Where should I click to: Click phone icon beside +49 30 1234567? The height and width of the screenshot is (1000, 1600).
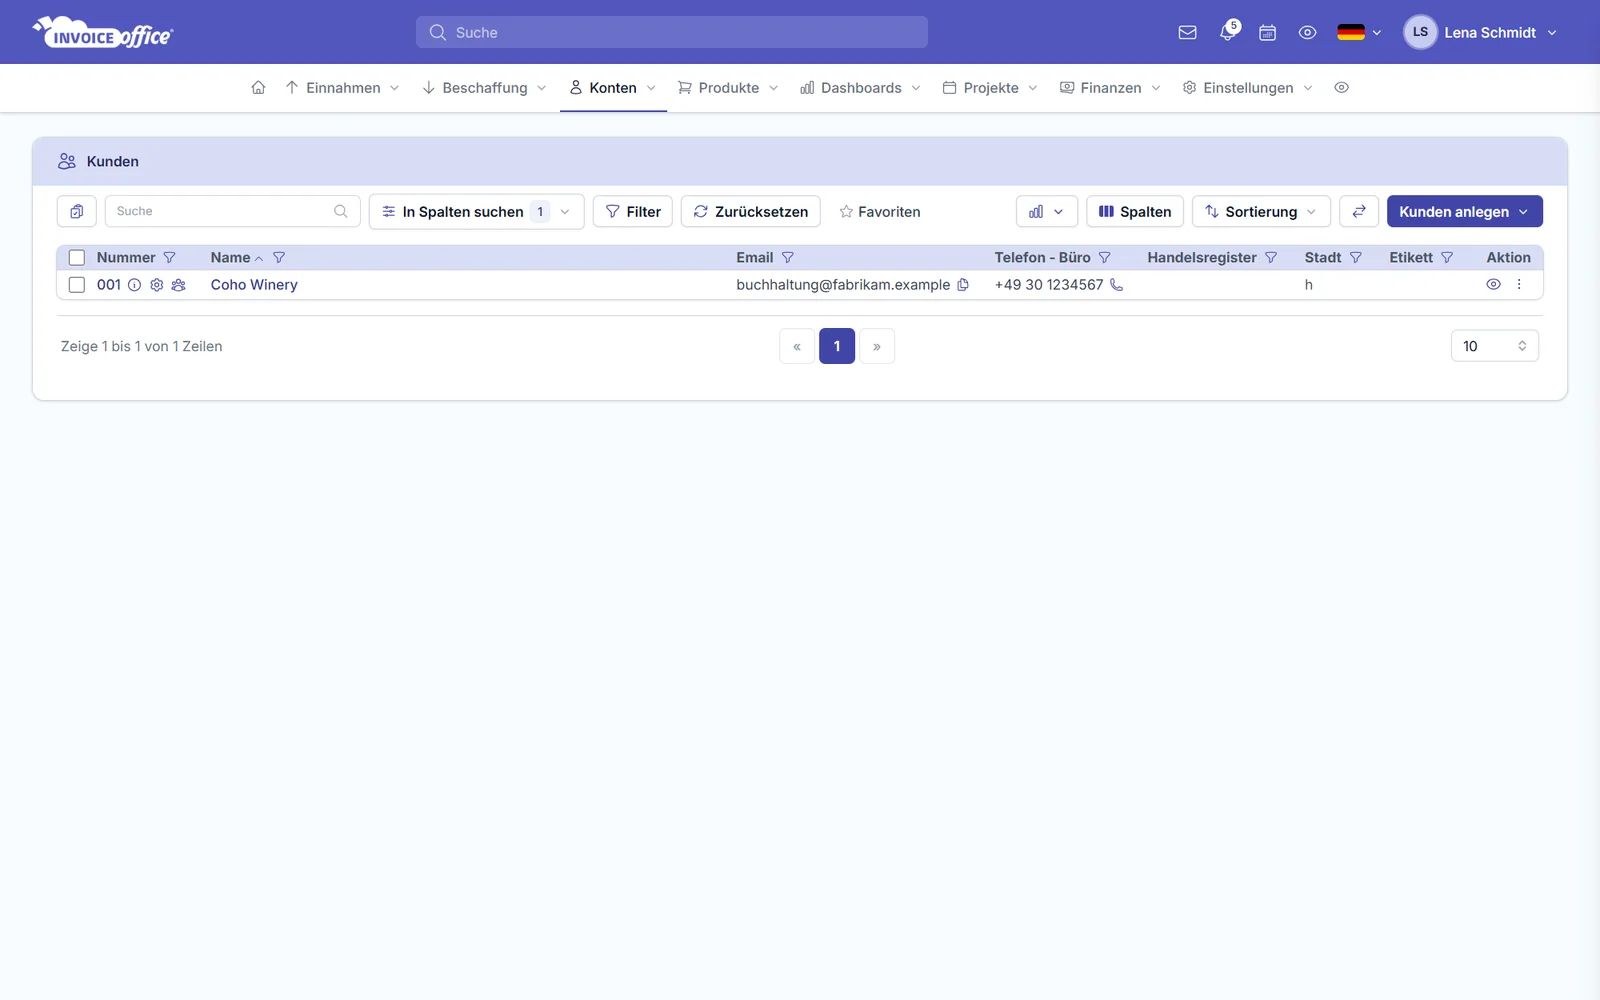[x=1117, y=285]
